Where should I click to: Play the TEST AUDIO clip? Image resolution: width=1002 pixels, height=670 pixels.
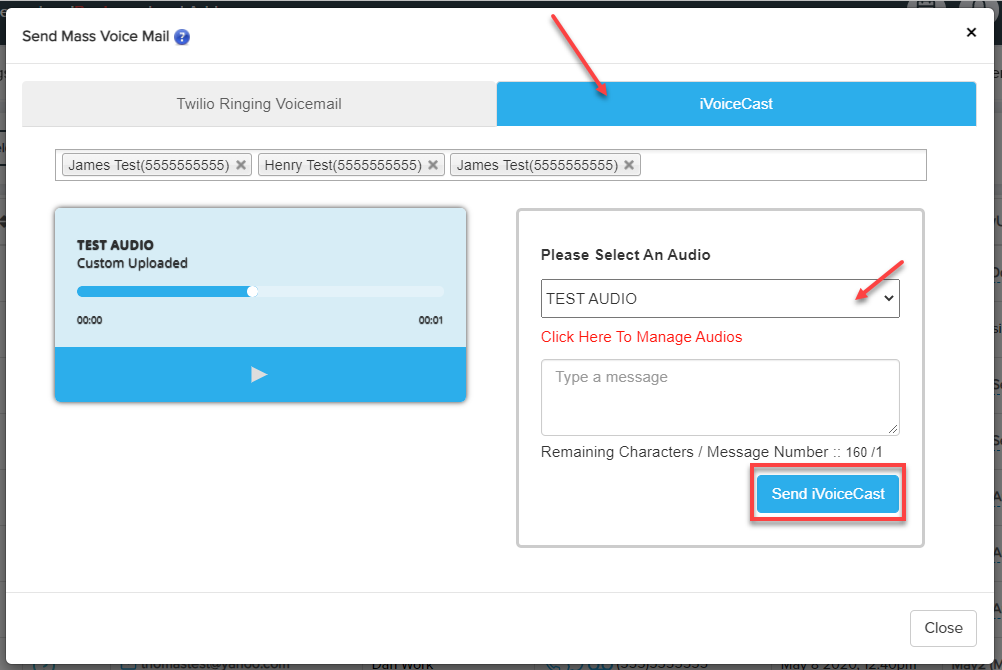coord(259,374)
